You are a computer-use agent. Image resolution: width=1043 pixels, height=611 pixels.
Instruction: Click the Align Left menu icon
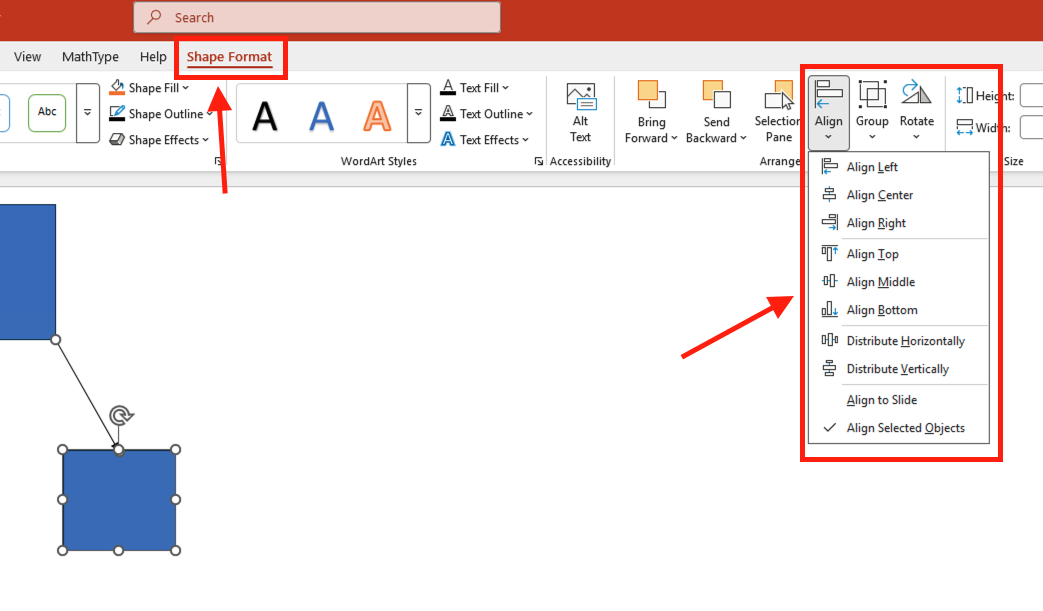[x=830, y=167]
